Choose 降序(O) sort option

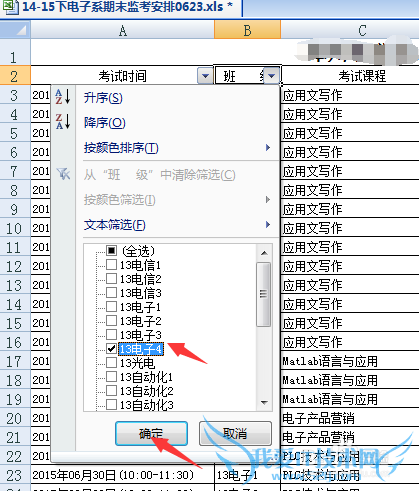[x=105, y=123]
